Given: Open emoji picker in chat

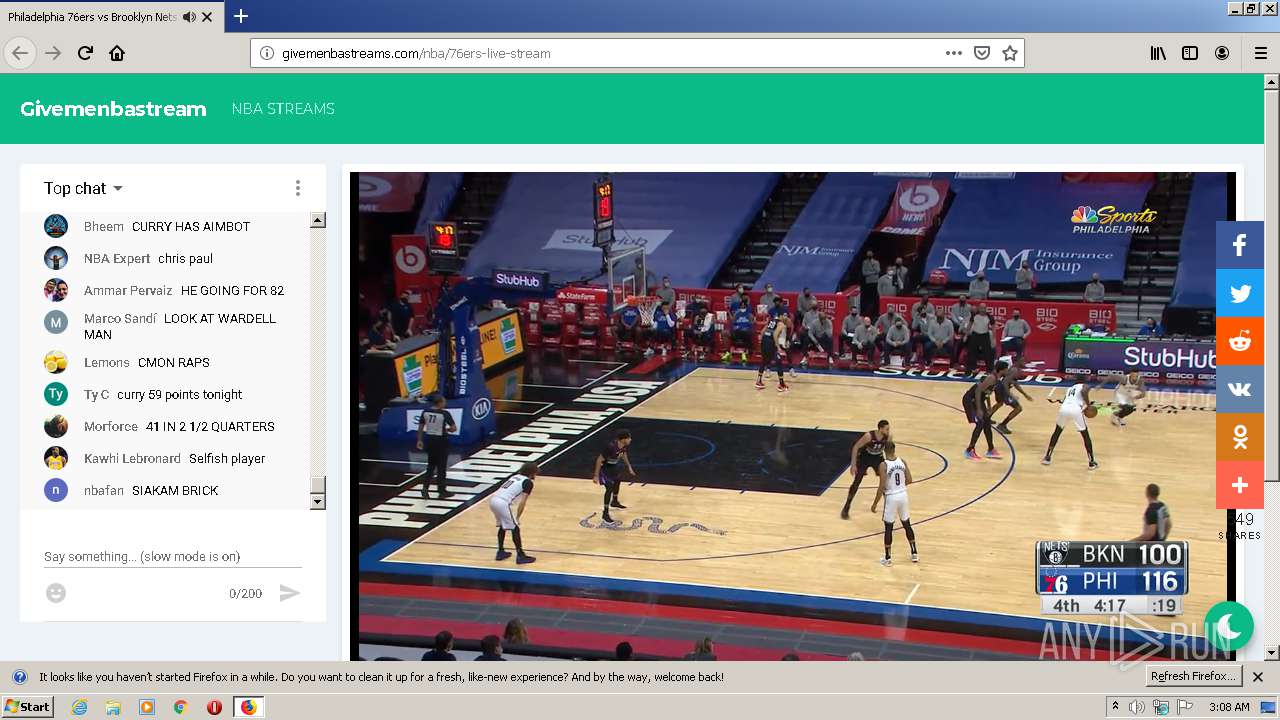Looking at the screenshot, I should [56, 593].
